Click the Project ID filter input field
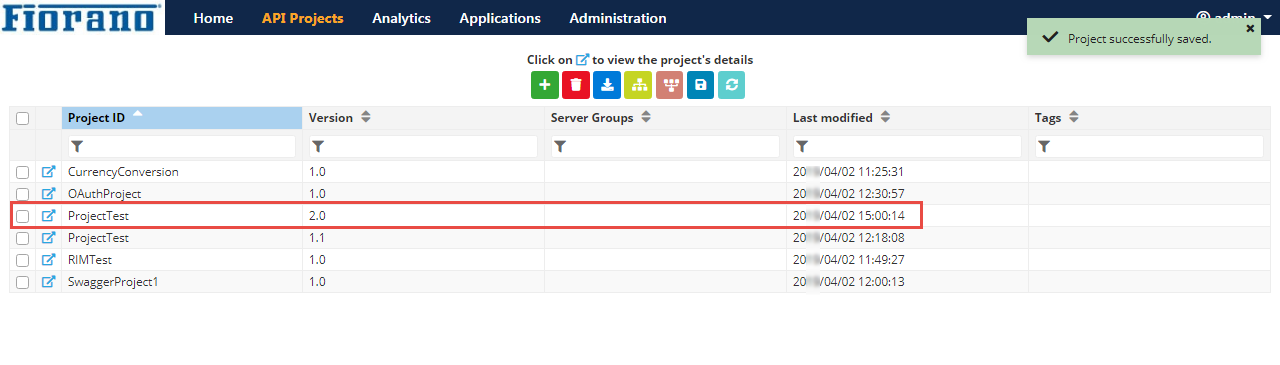Image resolution: width=1280 pixels, height=365 pixels. [x=182, y=146]
